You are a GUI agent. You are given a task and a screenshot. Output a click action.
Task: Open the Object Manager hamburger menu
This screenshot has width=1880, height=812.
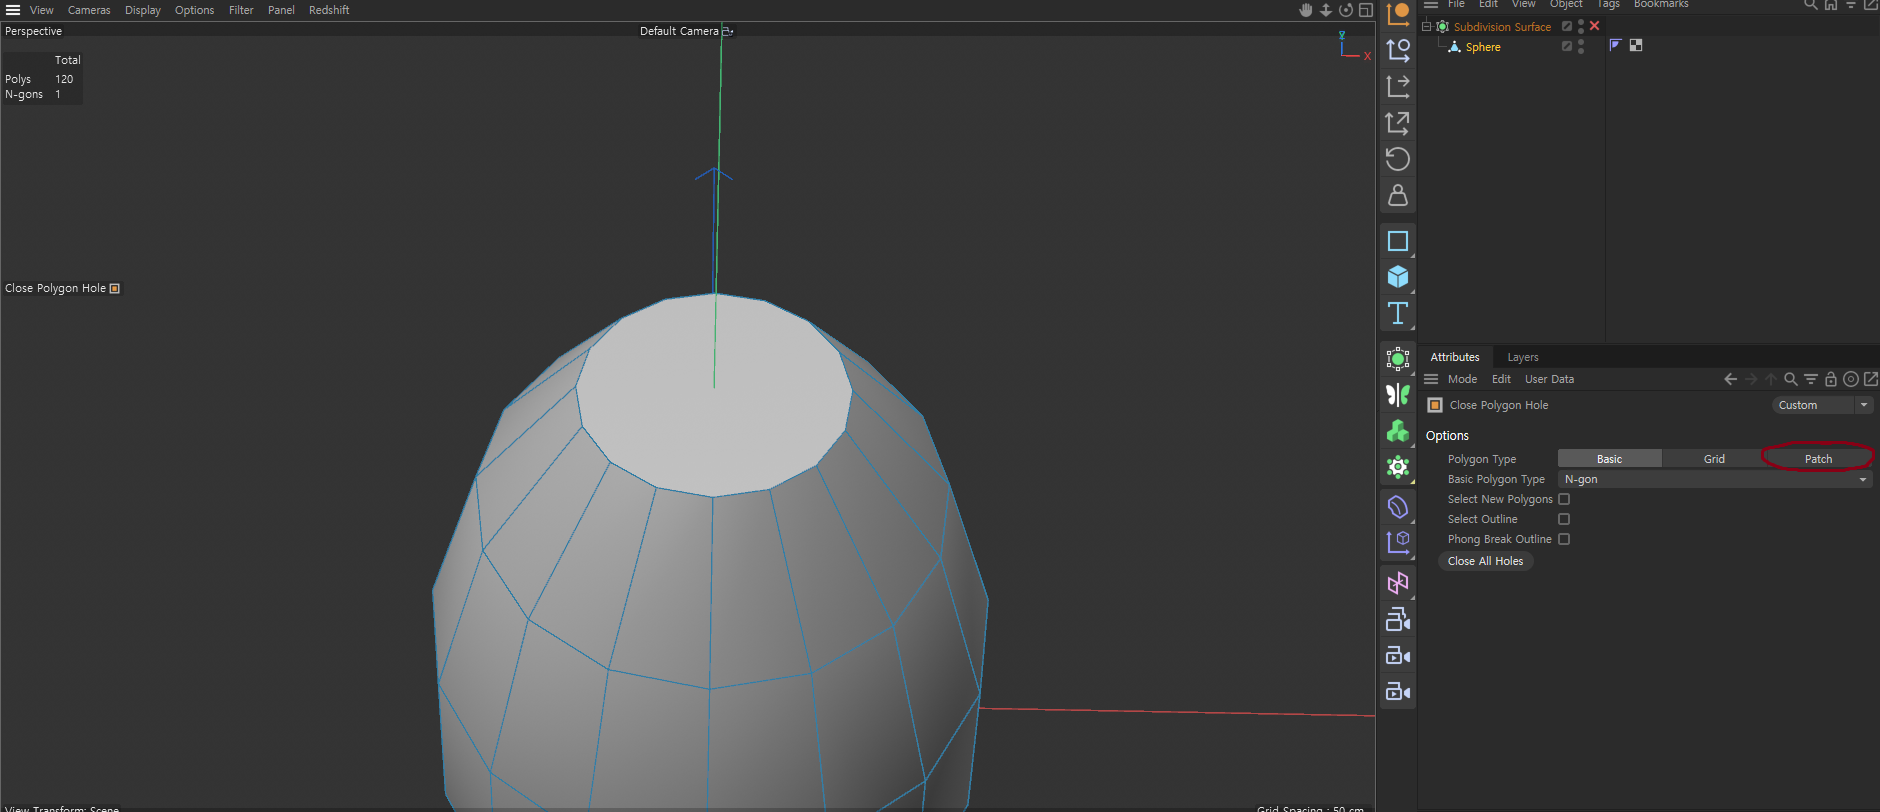[x=1431, y=4]
